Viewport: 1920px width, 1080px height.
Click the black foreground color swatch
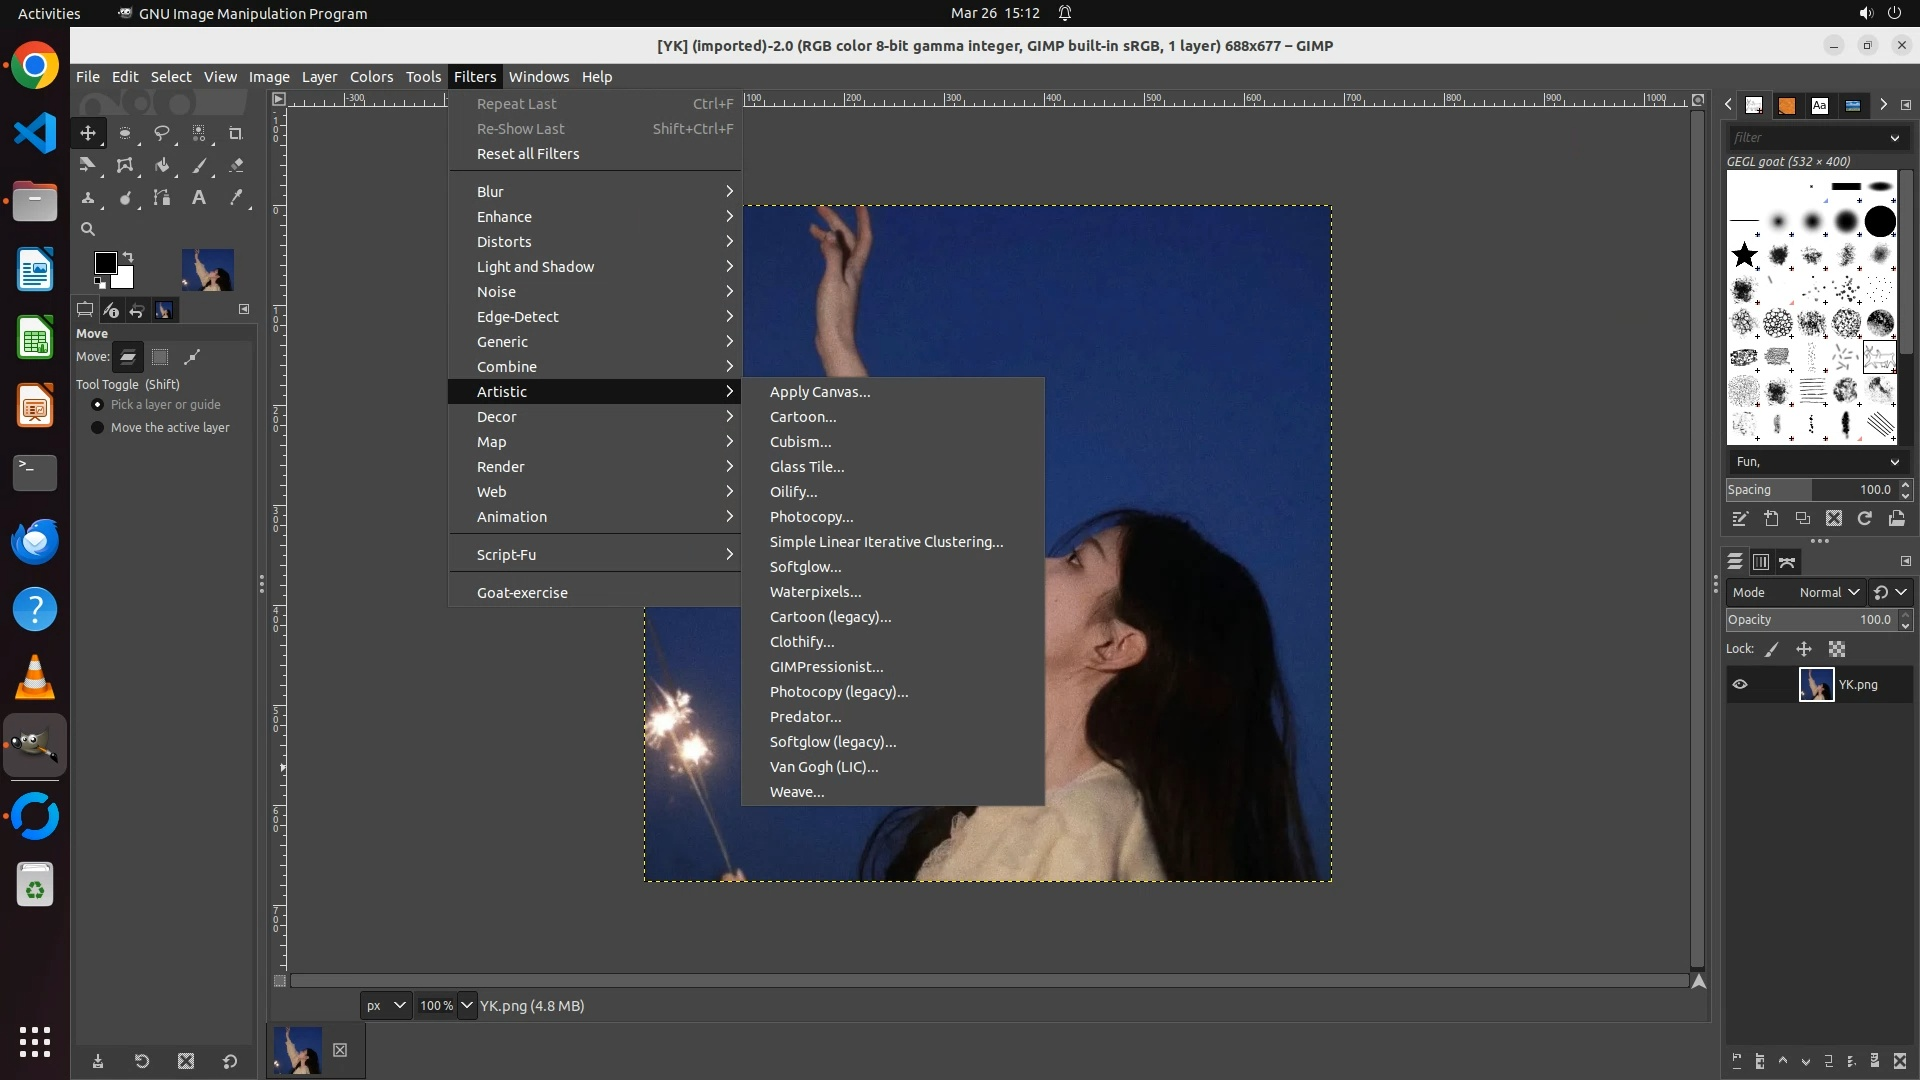coord(105,263)
